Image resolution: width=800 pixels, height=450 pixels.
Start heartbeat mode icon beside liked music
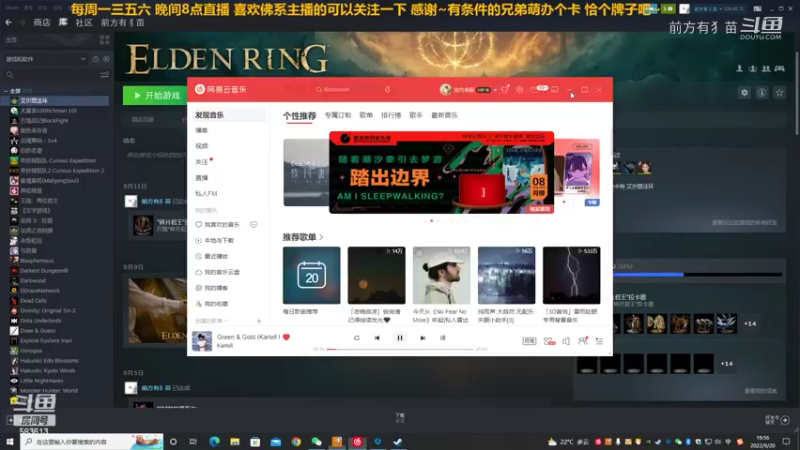click(254, 224)
